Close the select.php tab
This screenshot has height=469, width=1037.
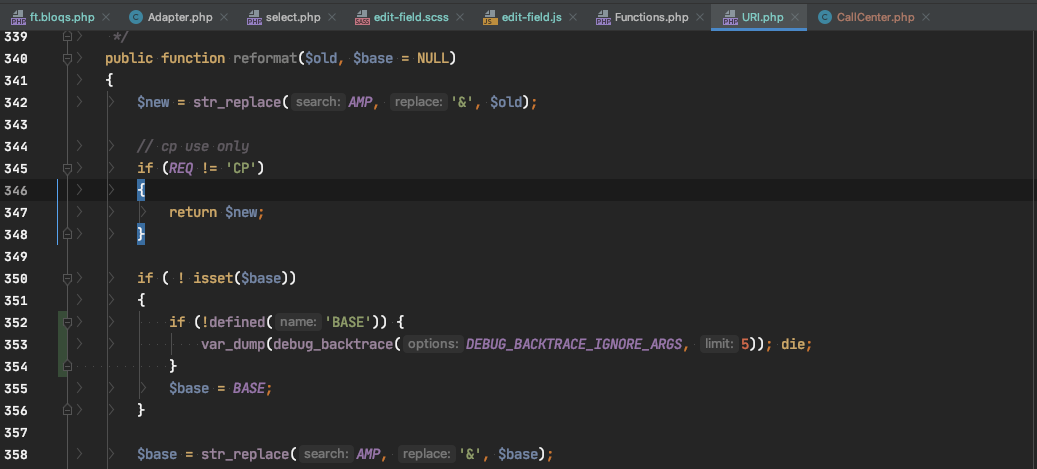332,17
